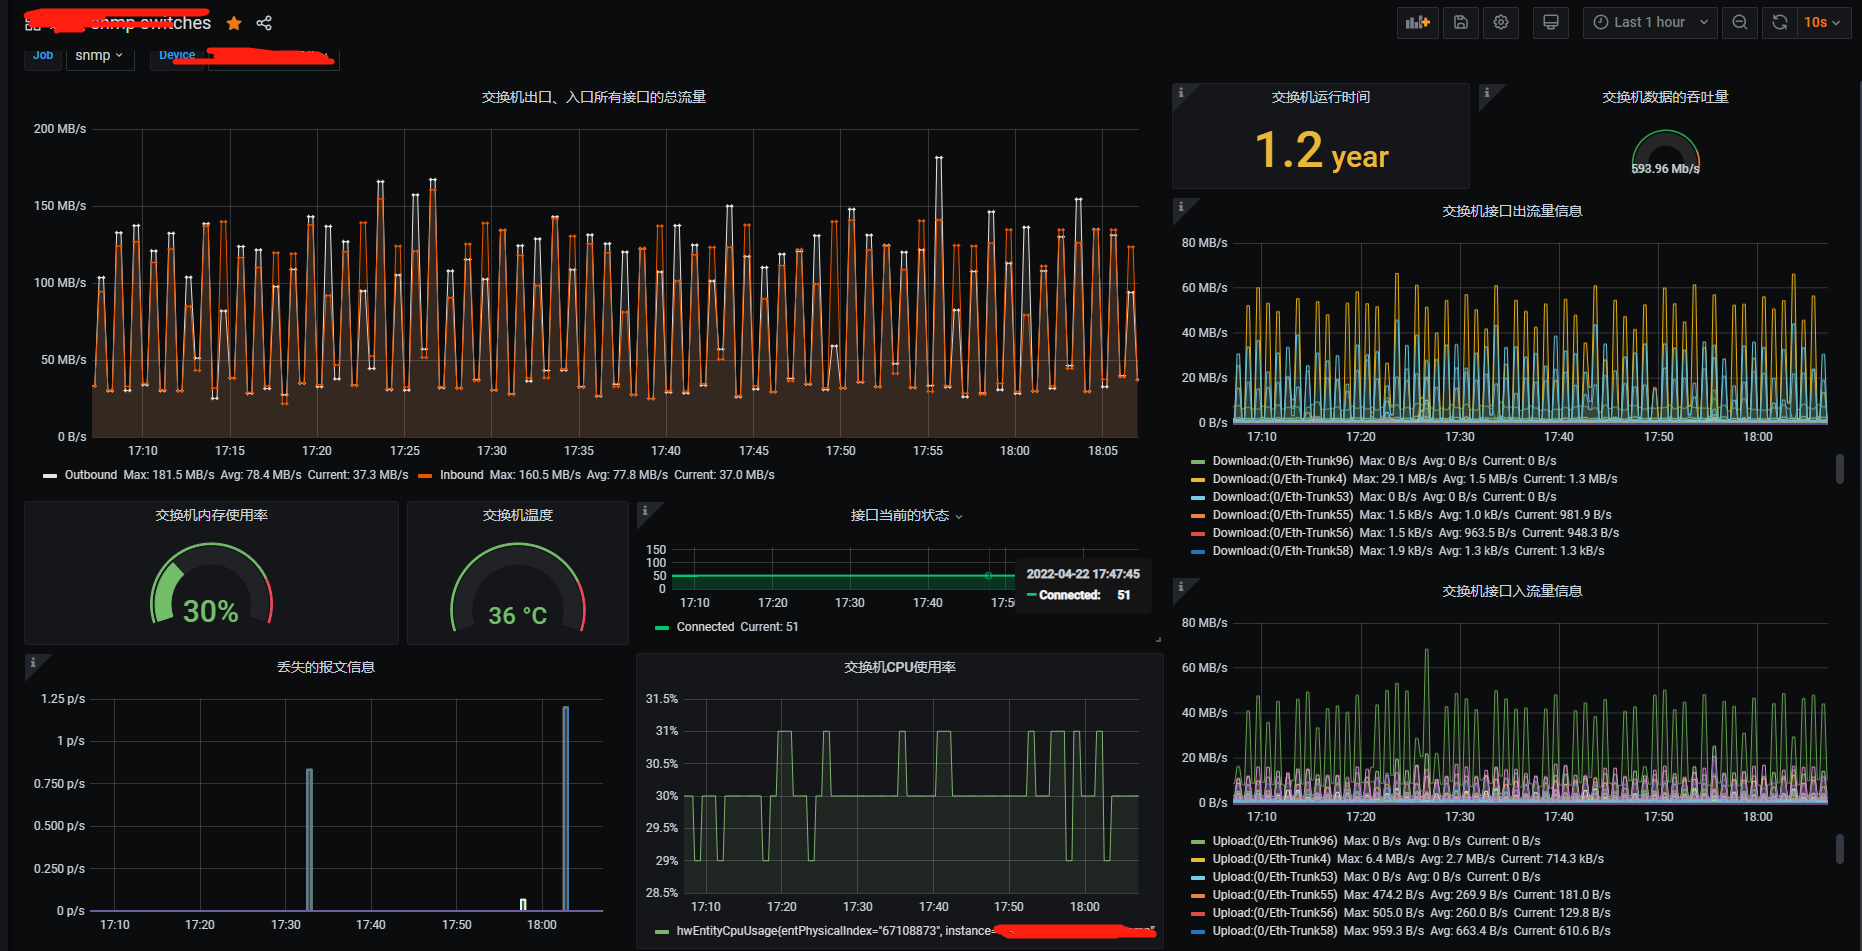Open menu of 交换机CPU使用率 panel title
The width and height of the screenshot is (1862, 951).
[x=899, y=667]
